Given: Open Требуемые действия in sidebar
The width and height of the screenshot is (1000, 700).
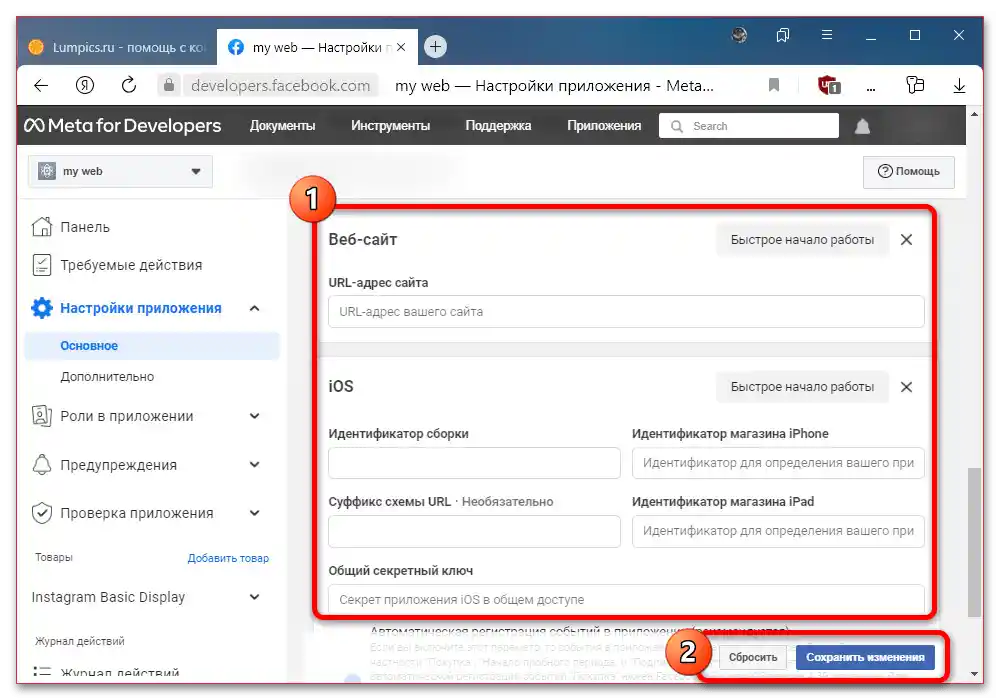Looking at the screenshot, I should click(x=131, y=265).
